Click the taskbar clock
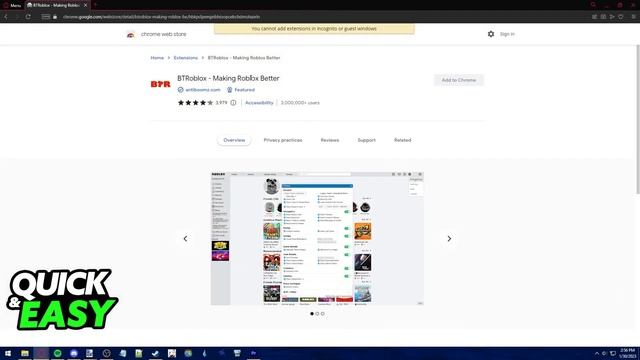Screen dimensions: 640x360 coord(627,353)
